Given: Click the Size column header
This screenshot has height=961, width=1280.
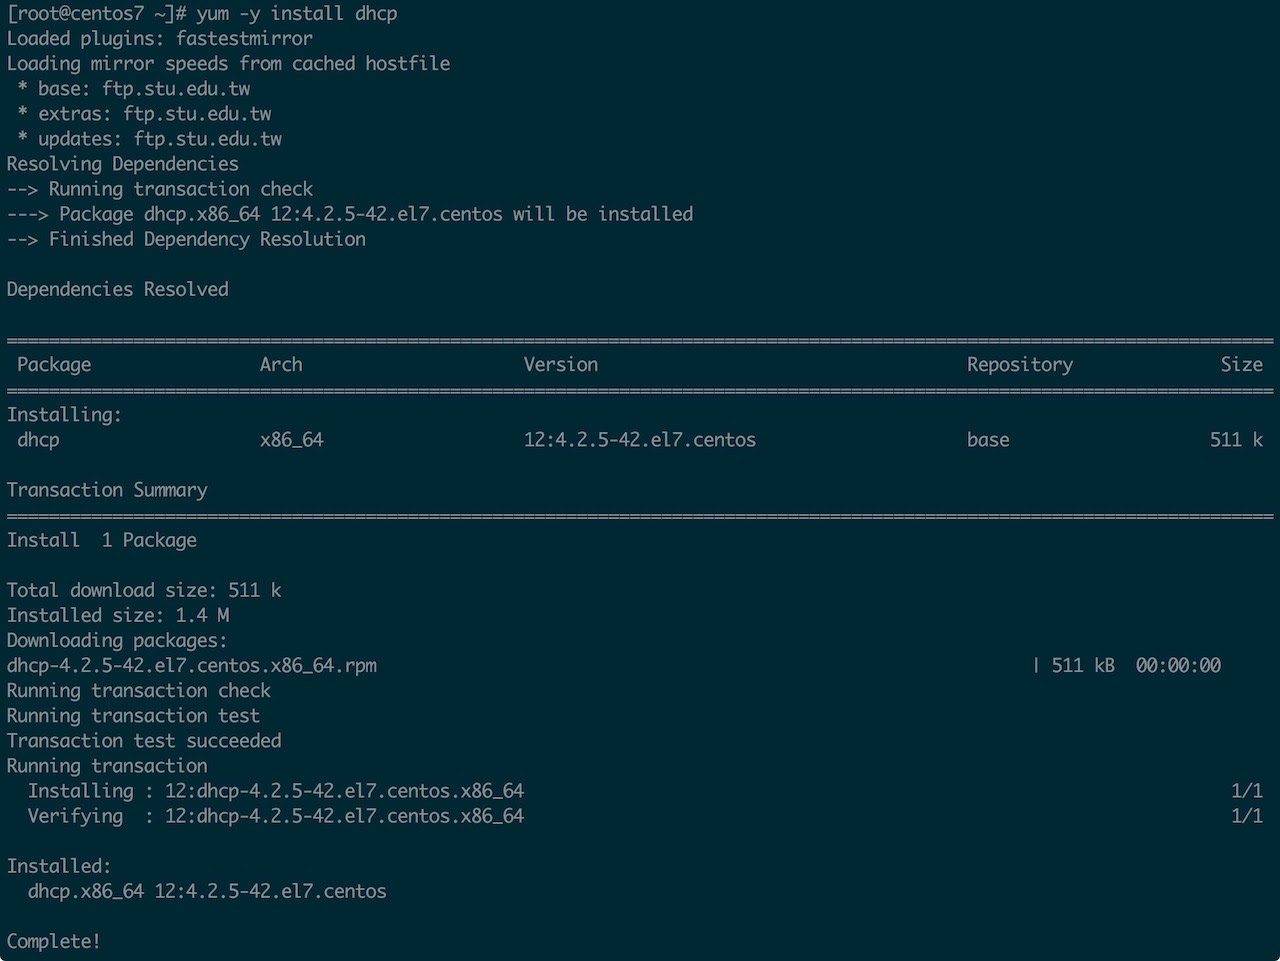Looking at the screenshot, I should (x=1242, y=364).
